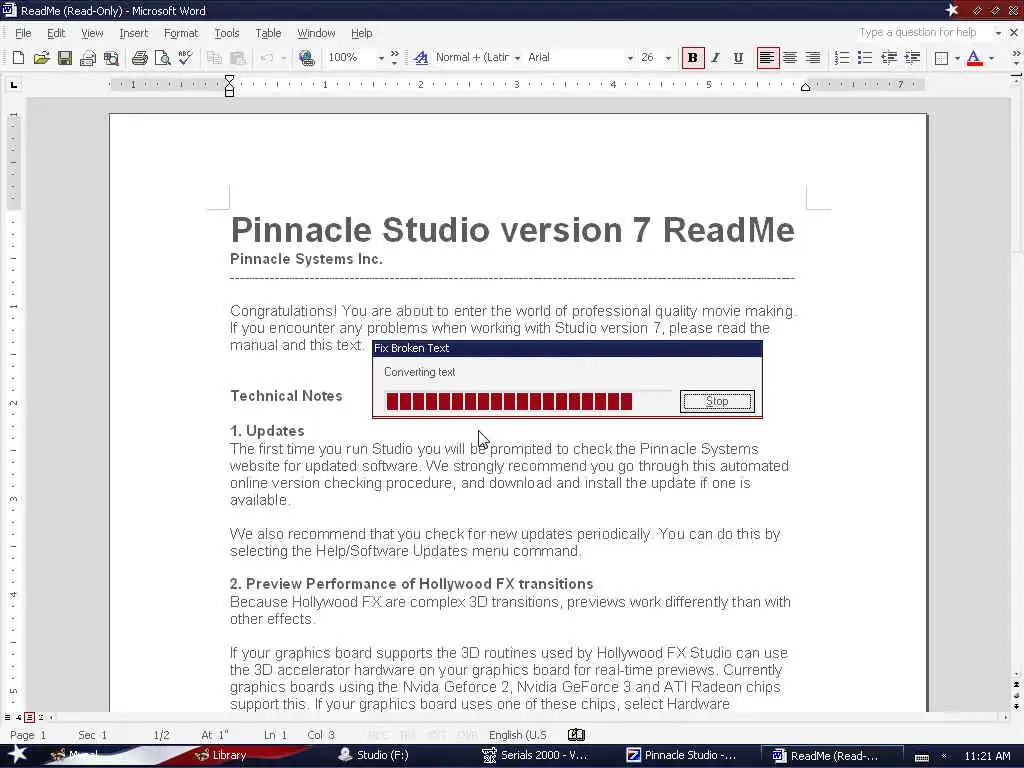Open a file with the folder icon
The height and width of the screenshot is (768, 1024).
(41, 58)
